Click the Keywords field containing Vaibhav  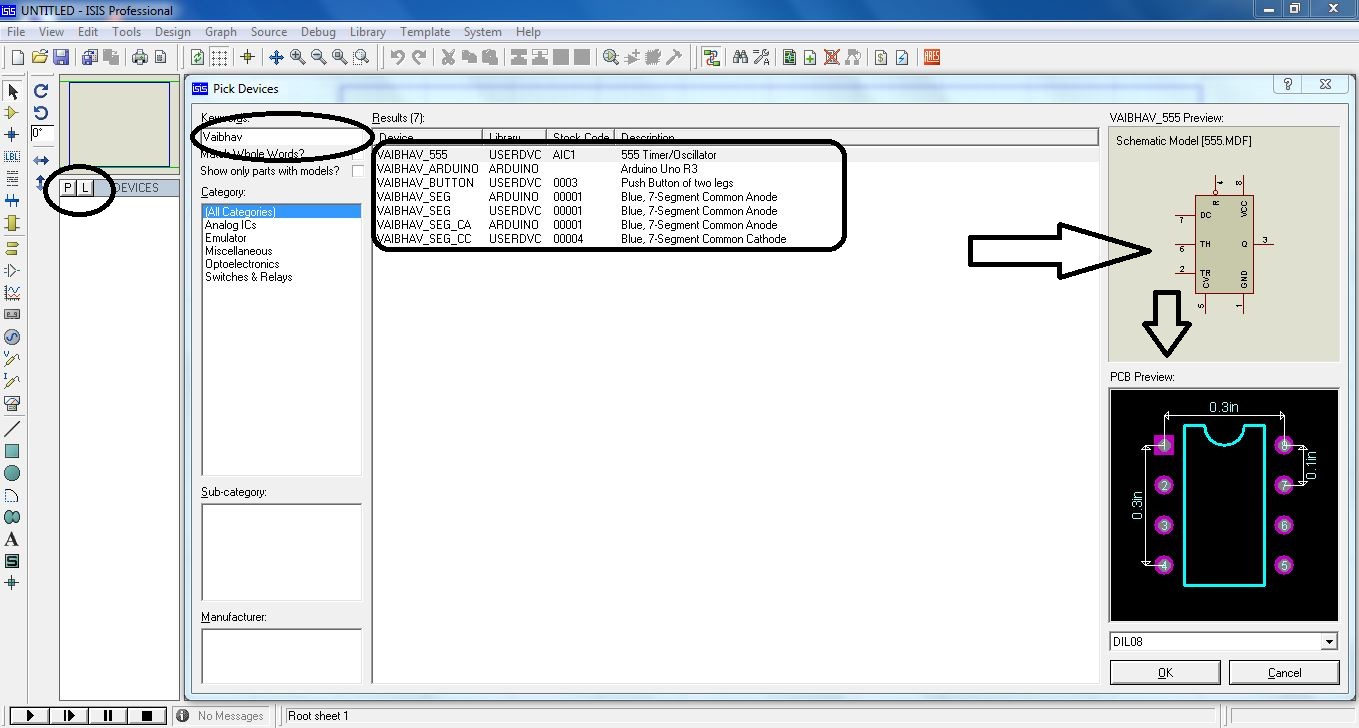click(x=282, y=136)
